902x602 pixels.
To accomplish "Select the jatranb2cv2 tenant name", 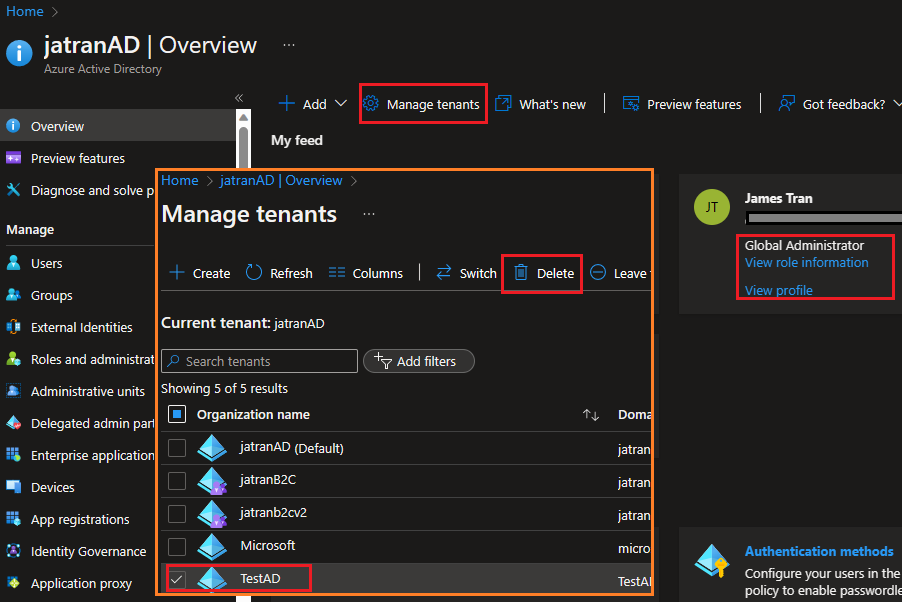I will pyautogui.click(x=273, y=512).
